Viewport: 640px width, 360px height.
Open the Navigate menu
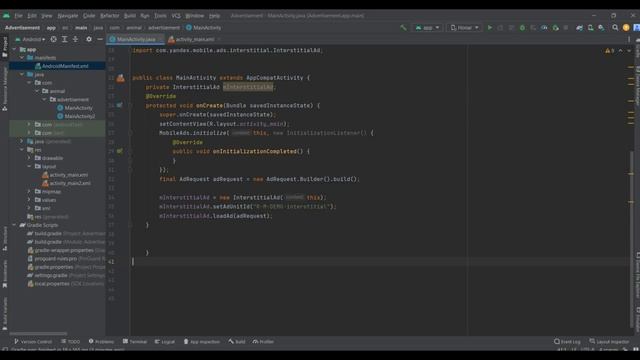[68, 16]
